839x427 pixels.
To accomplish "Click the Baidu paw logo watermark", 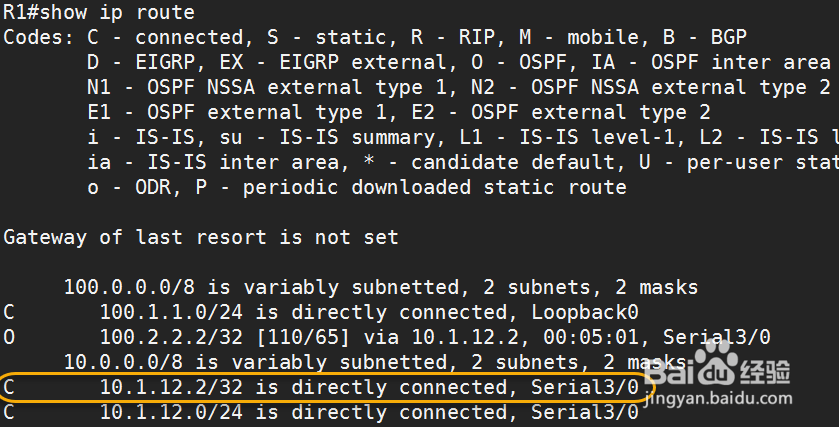I will point(714,362).
